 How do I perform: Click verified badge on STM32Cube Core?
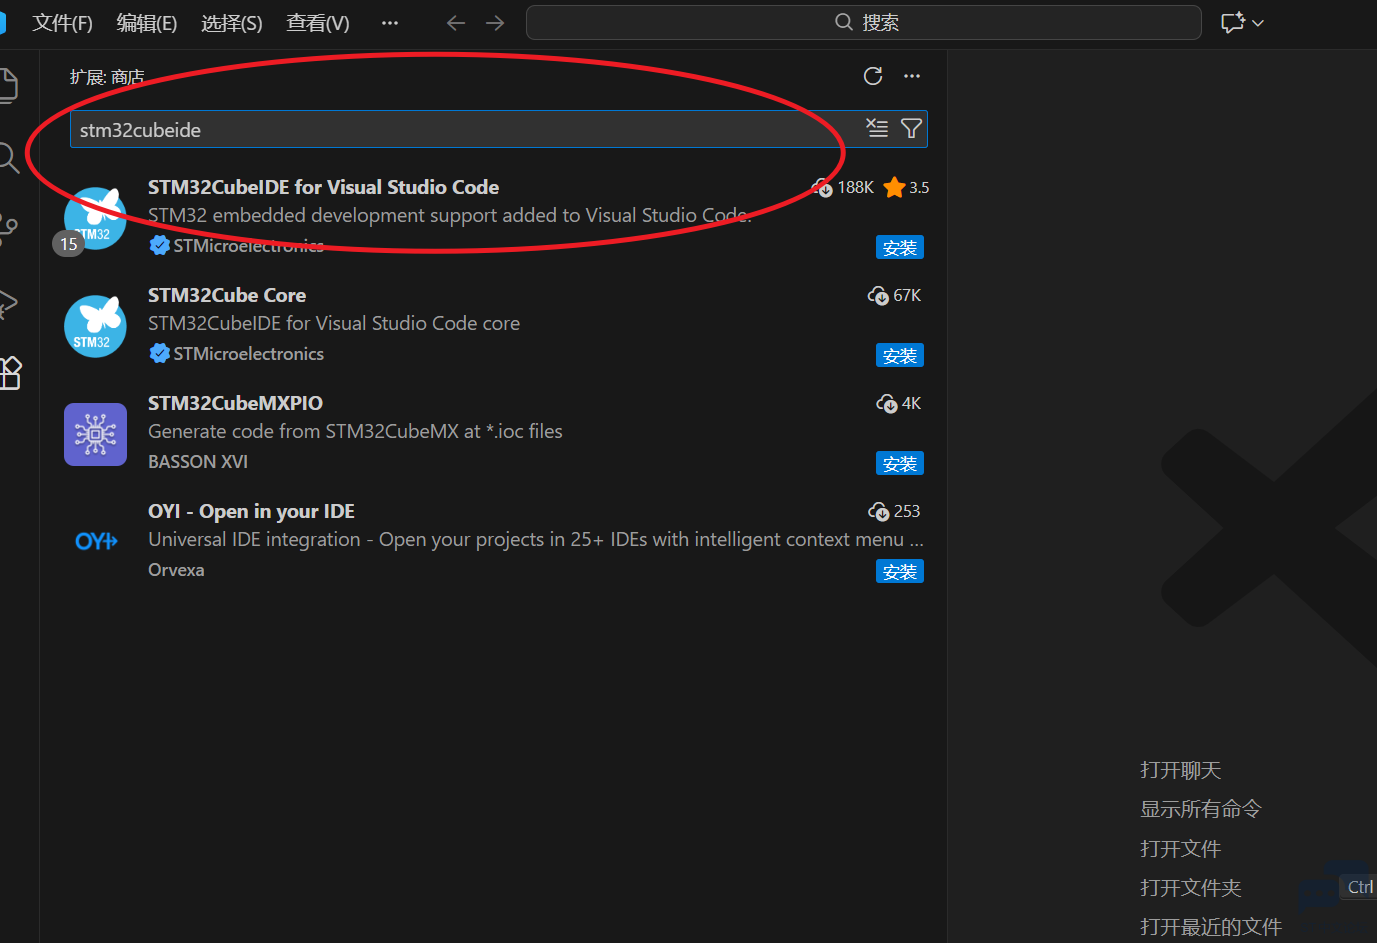click(x=159, y=353)
